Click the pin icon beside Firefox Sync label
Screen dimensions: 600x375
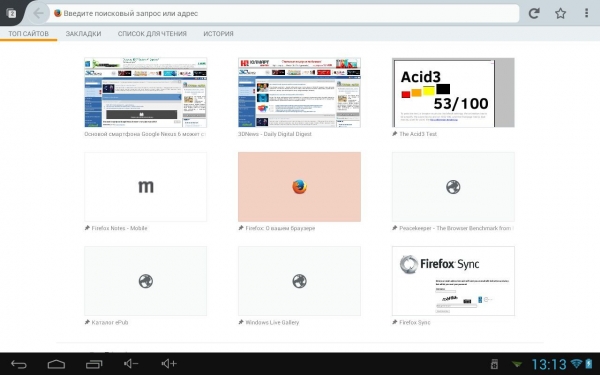pos(395,322)
